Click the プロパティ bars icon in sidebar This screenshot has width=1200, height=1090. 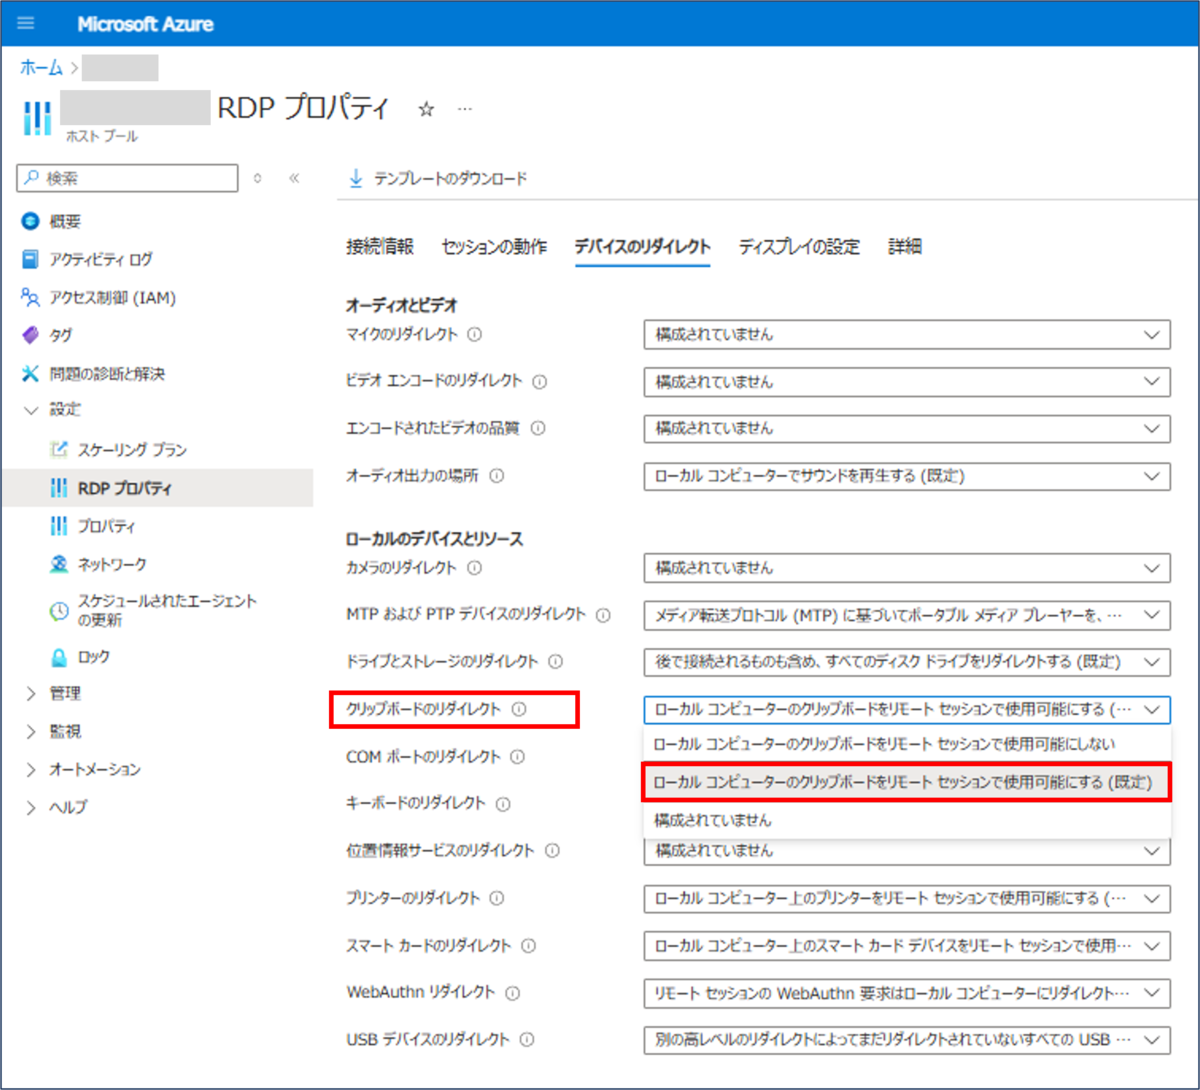tap(59, 526)
